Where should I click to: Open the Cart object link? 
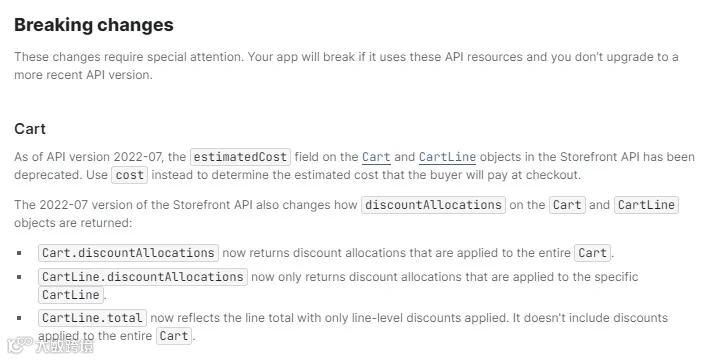pos(376,157)
